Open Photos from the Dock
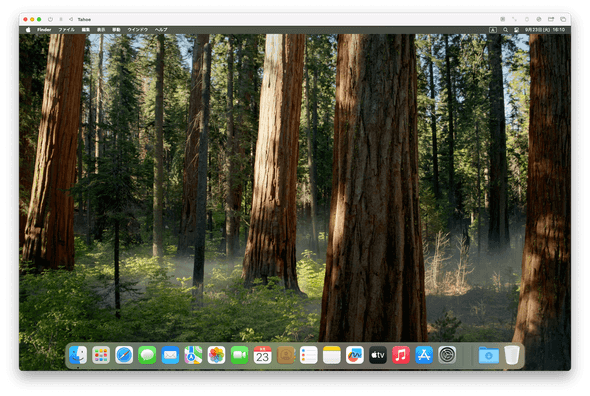 (x=216, y=355)
